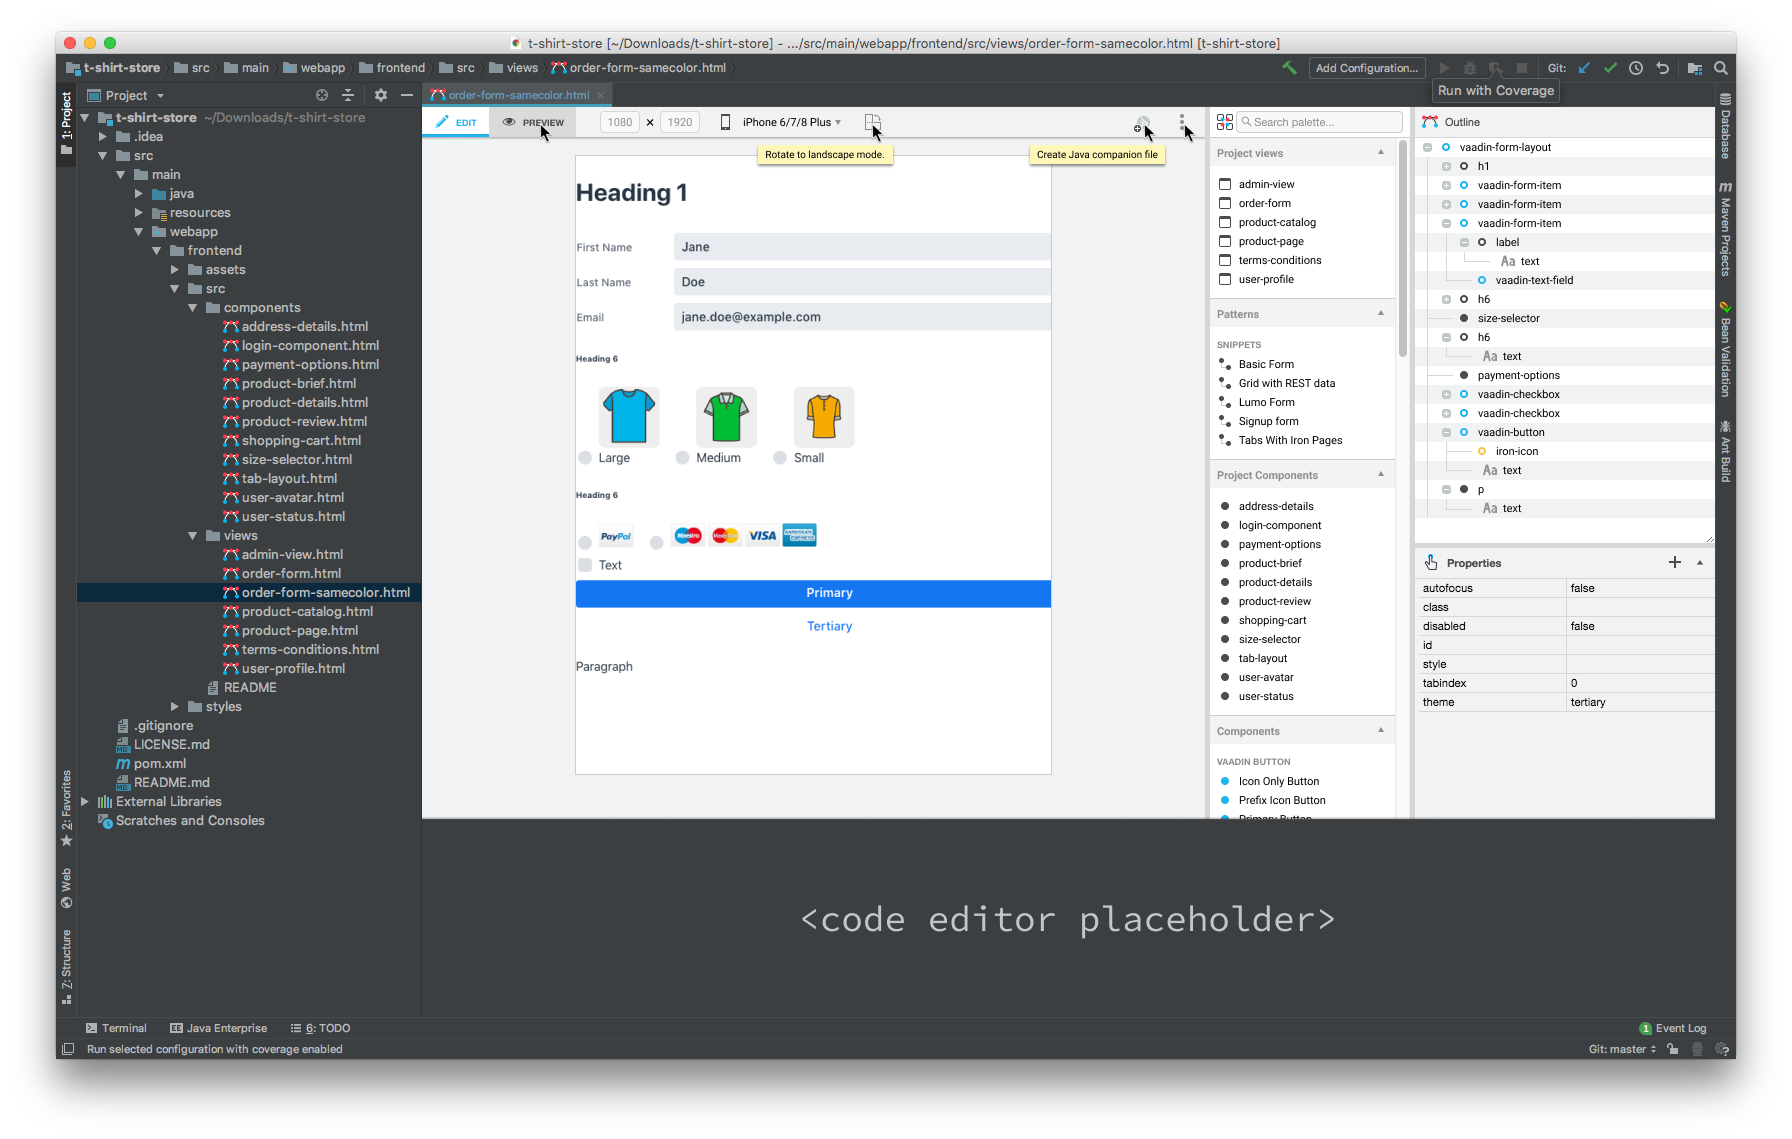Open product-catalog.html in the project tree
The image size is (1792, 1139).
point(307,612)
